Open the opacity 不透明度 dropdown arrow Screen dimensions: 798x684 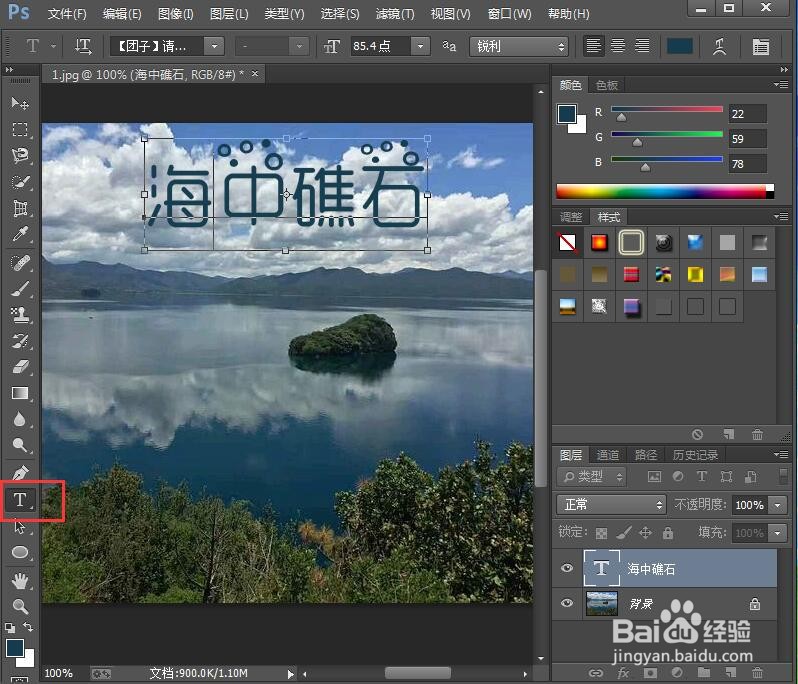click(777, 505)
